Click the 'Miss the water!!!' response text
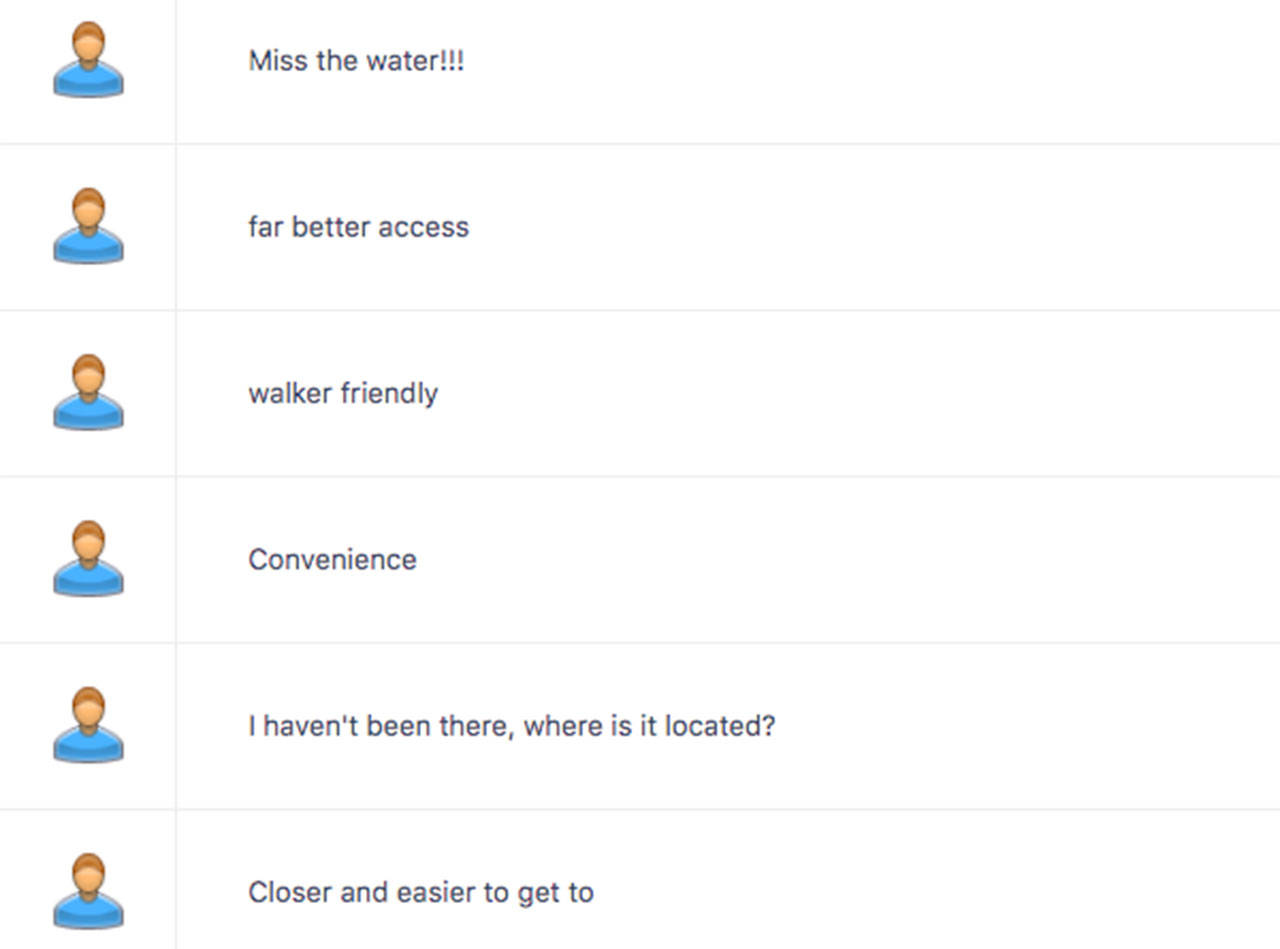 (356, 61)
